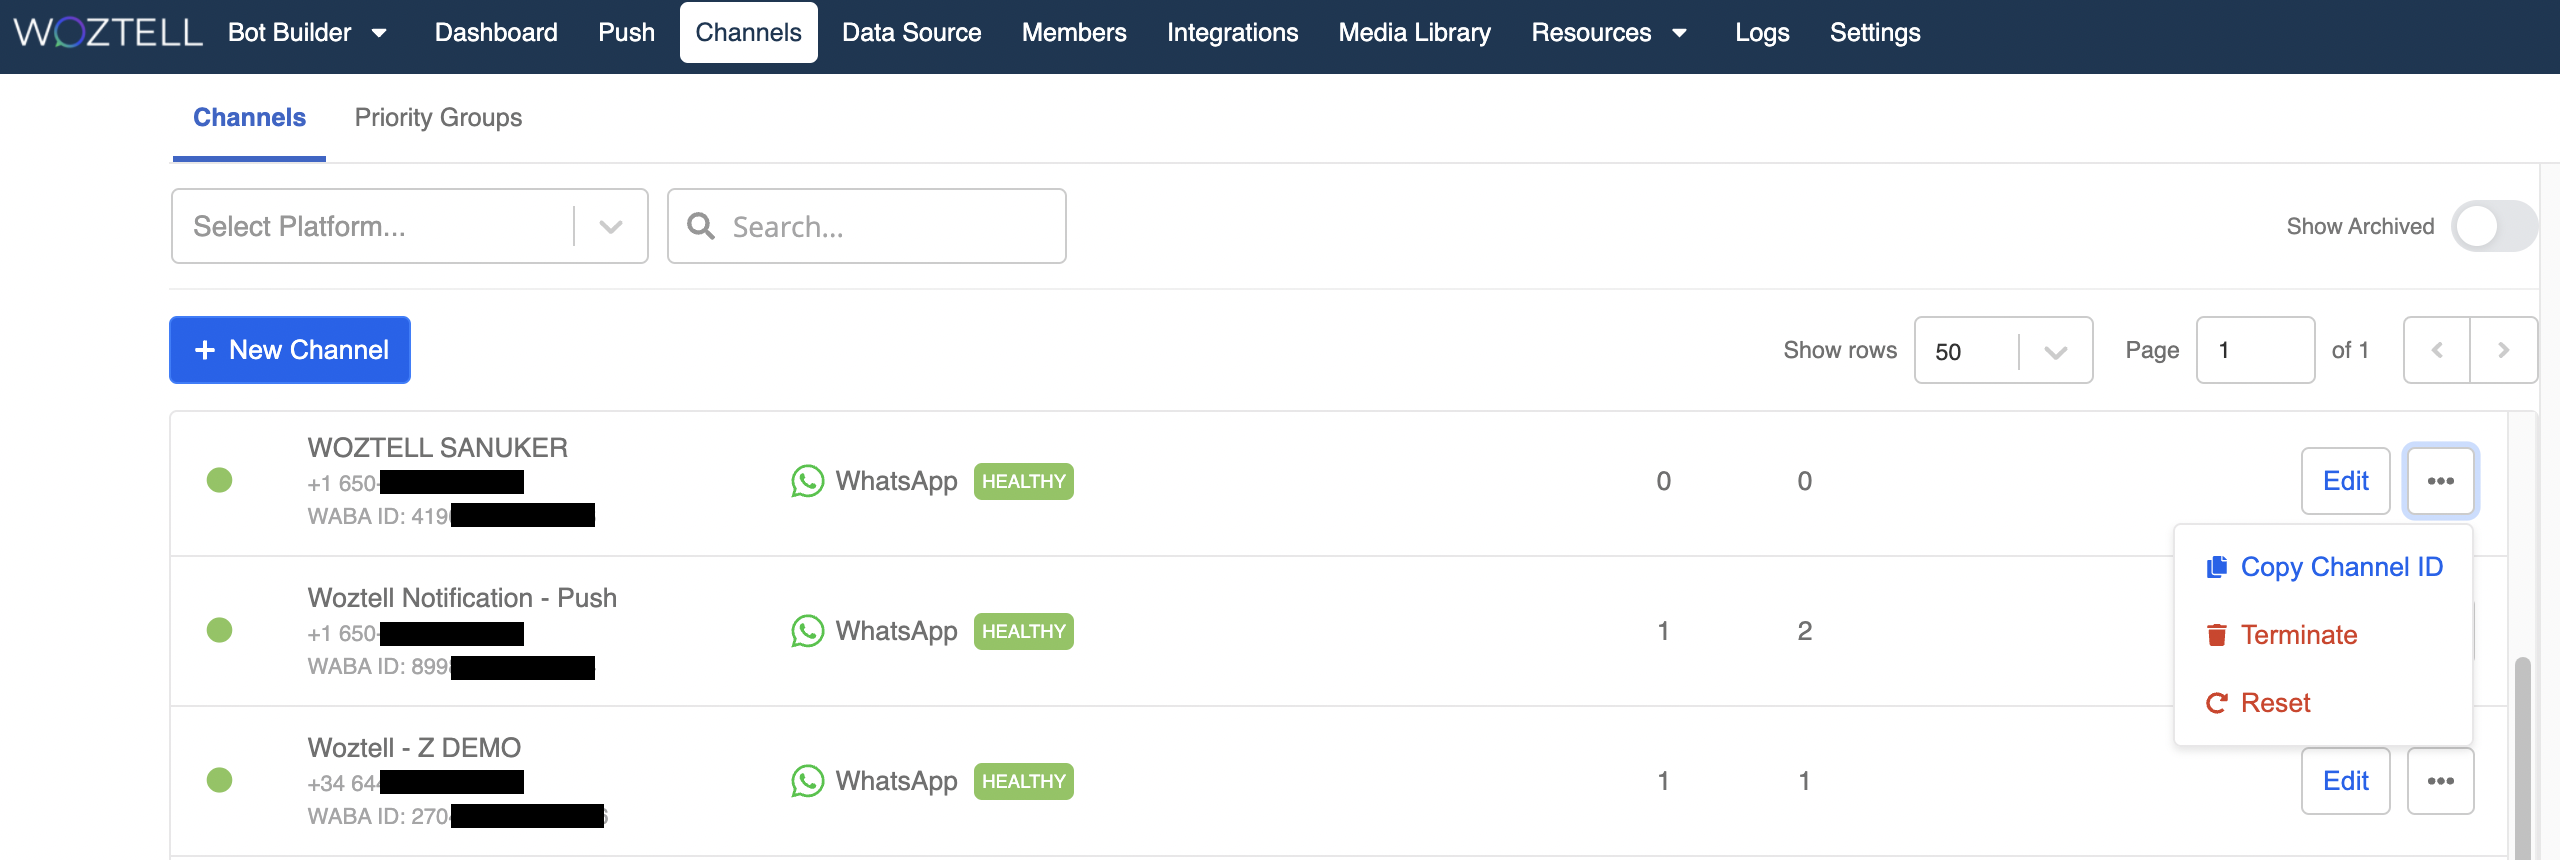The width and height of the screenshot is (2560, 860).
Task: Click the Woztell - Z DEMO name
Action: [414, 748]
